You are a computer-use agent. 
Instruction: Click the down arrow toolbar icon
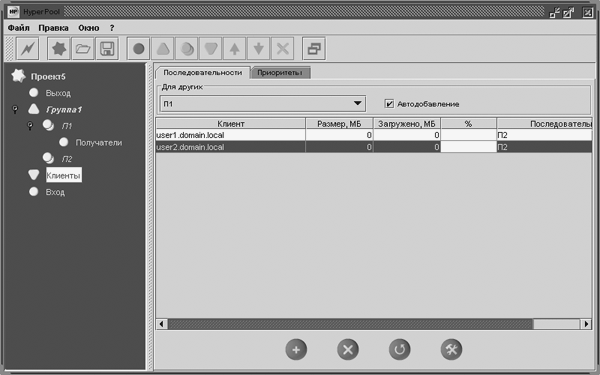259,49
